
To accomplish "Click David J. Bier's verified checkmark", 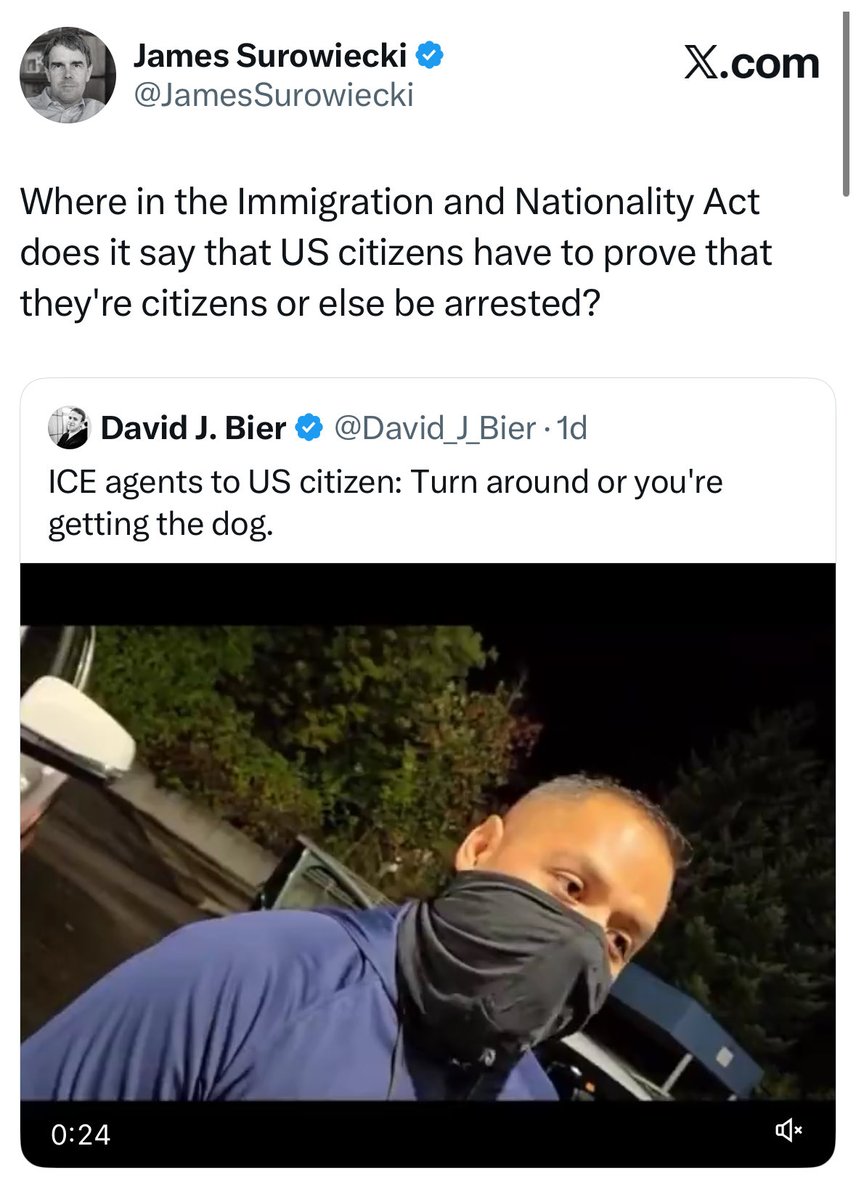I will tap(308, 427).
